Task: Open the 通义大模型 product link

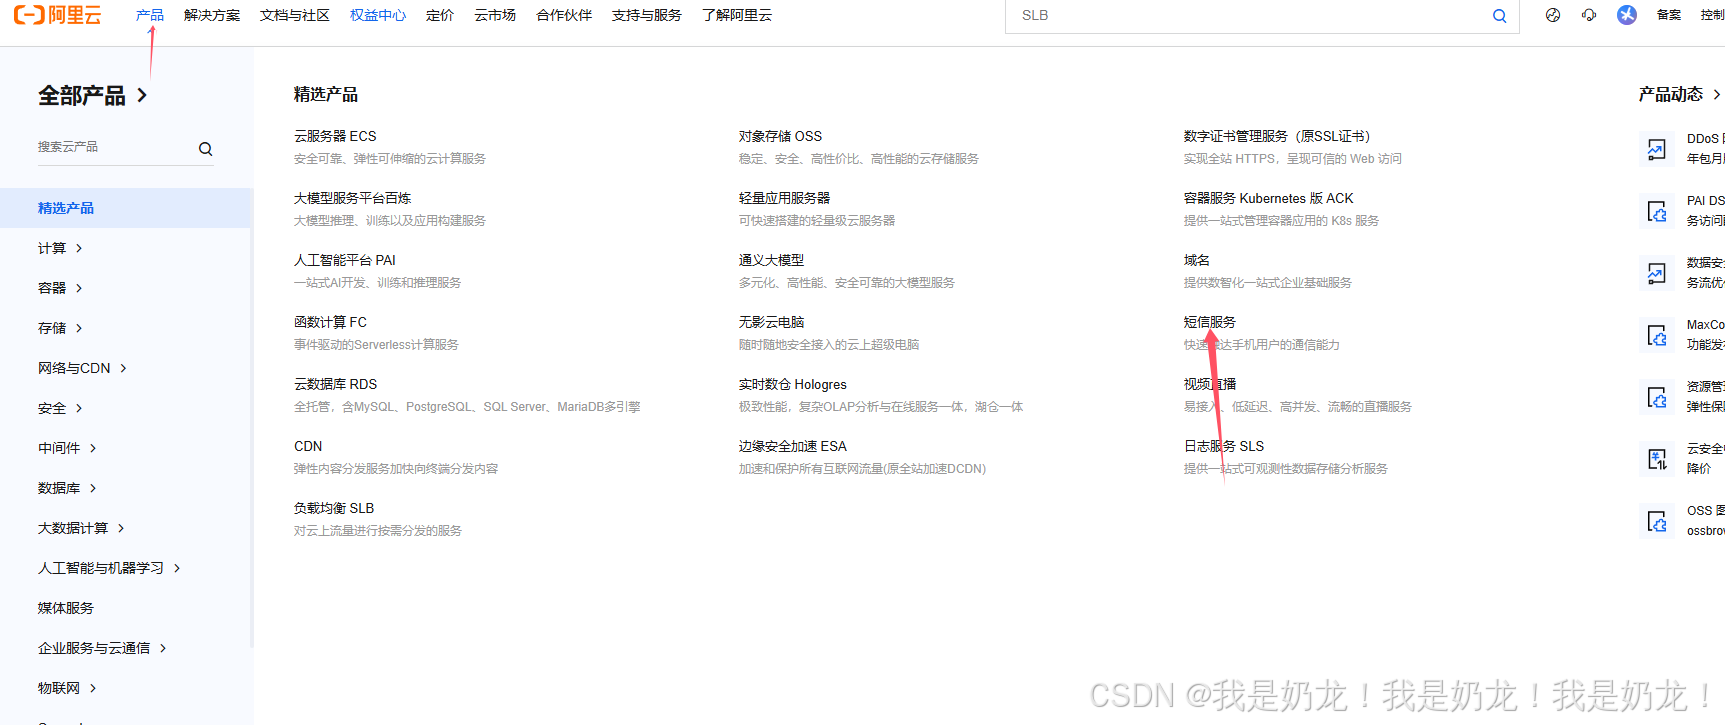Action: (771, 260)
